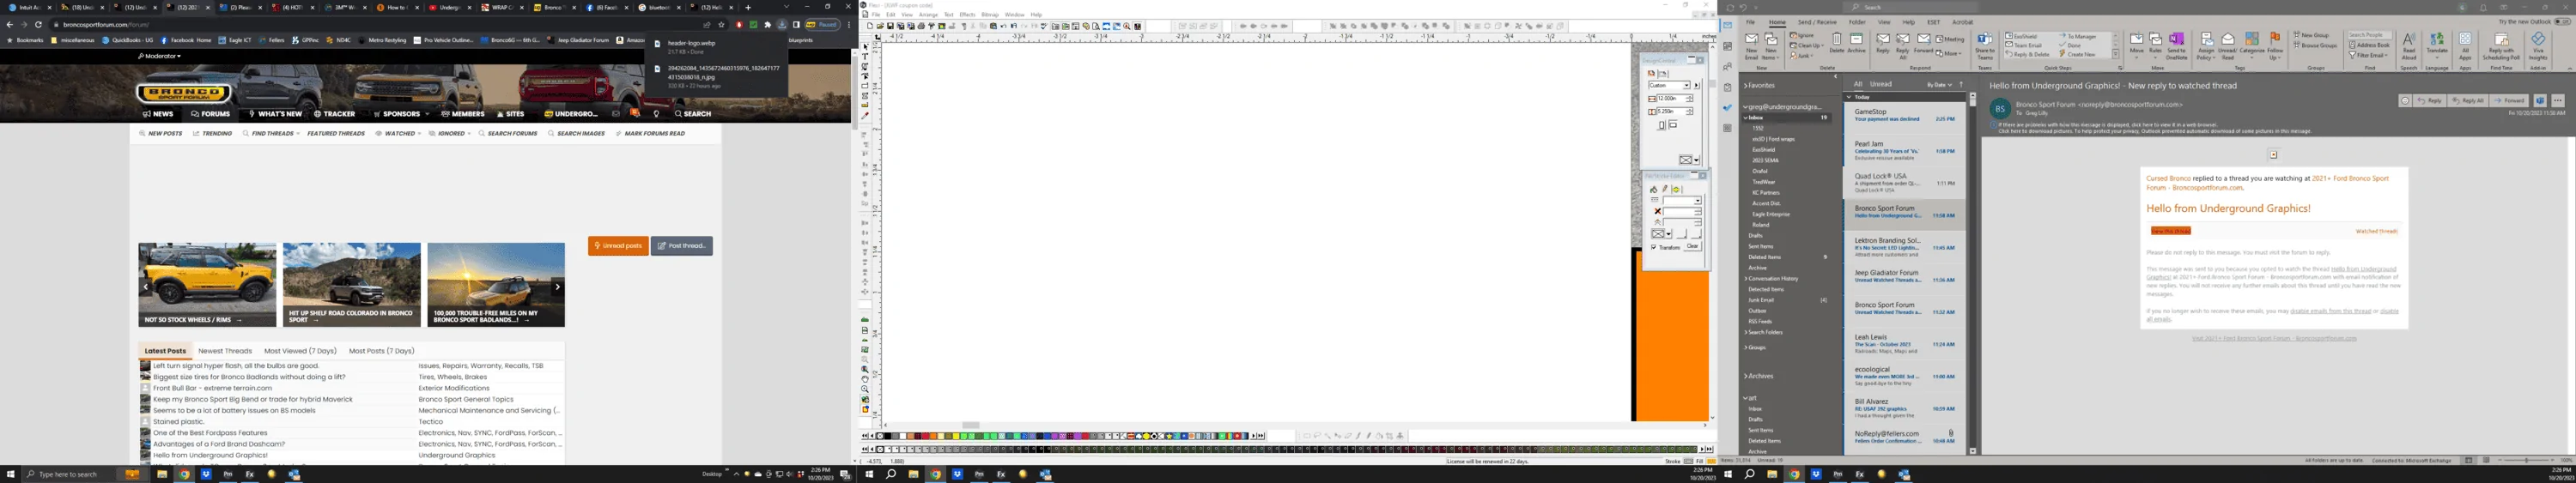Open the Junk dropdown in Outlook ribbon
2576x483 pixels.
click(1803, 55)
